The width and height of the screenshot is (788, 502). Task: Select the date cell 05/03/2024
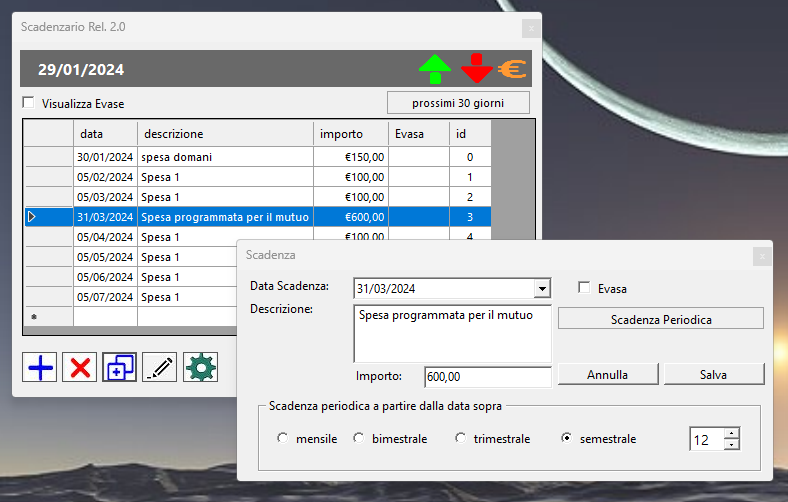pos(106,197)
